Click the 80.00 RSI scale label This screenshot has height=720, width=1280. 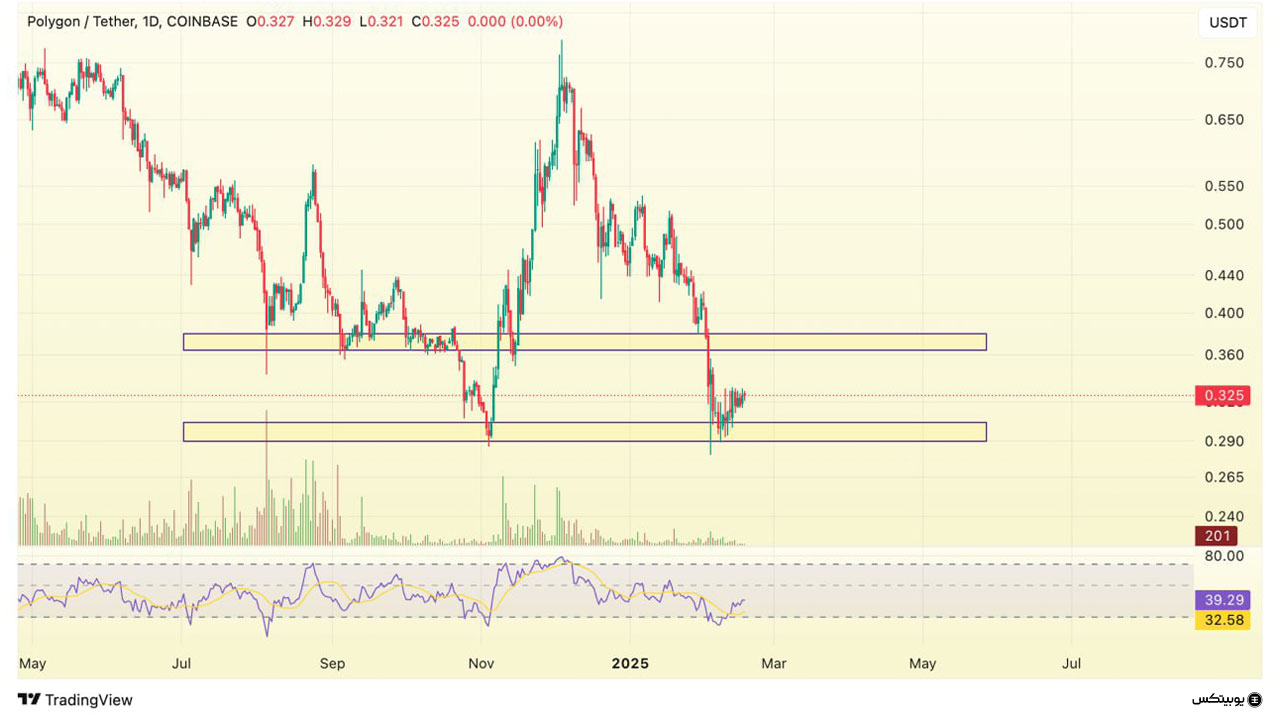click(1224, 556)
